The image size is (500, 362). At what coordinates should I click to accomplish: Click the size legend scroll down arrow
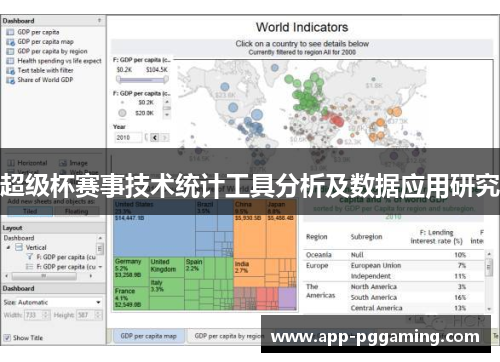point(167,114)
